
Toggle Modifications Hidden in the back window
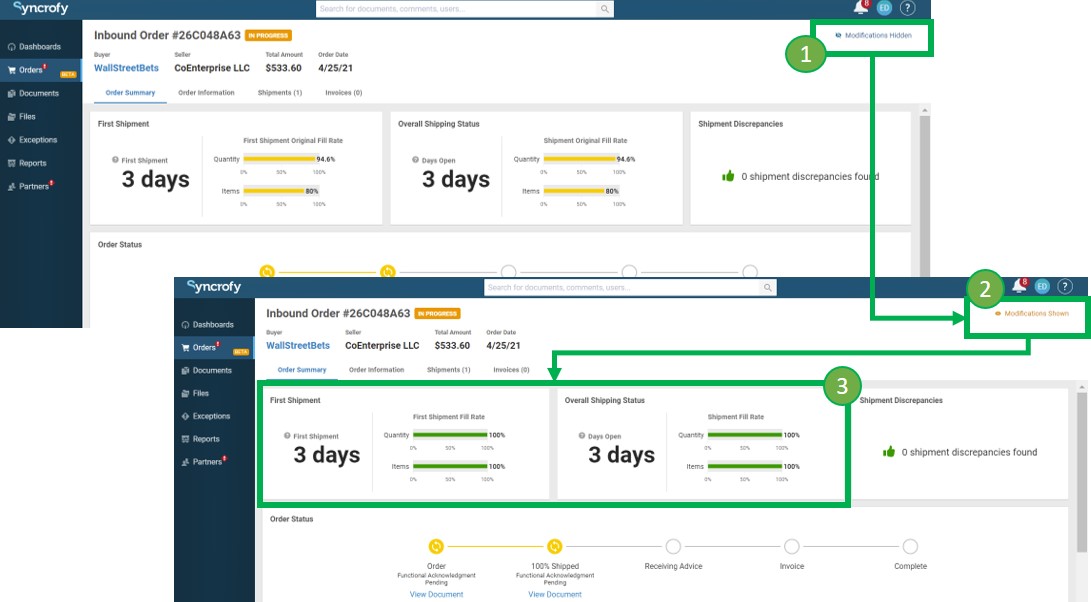pyautogui.click(x=873, y=35)
